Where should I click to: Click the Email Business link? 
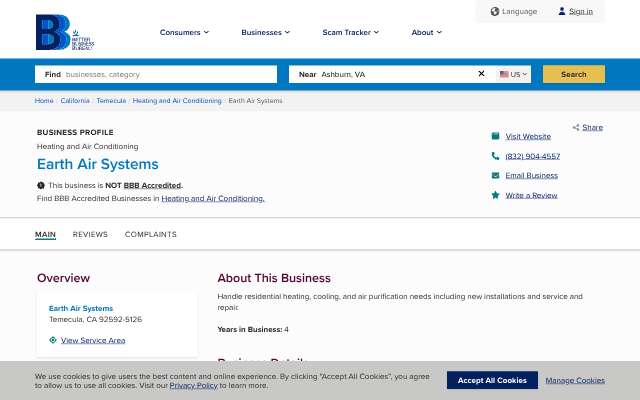pos(531,176)
